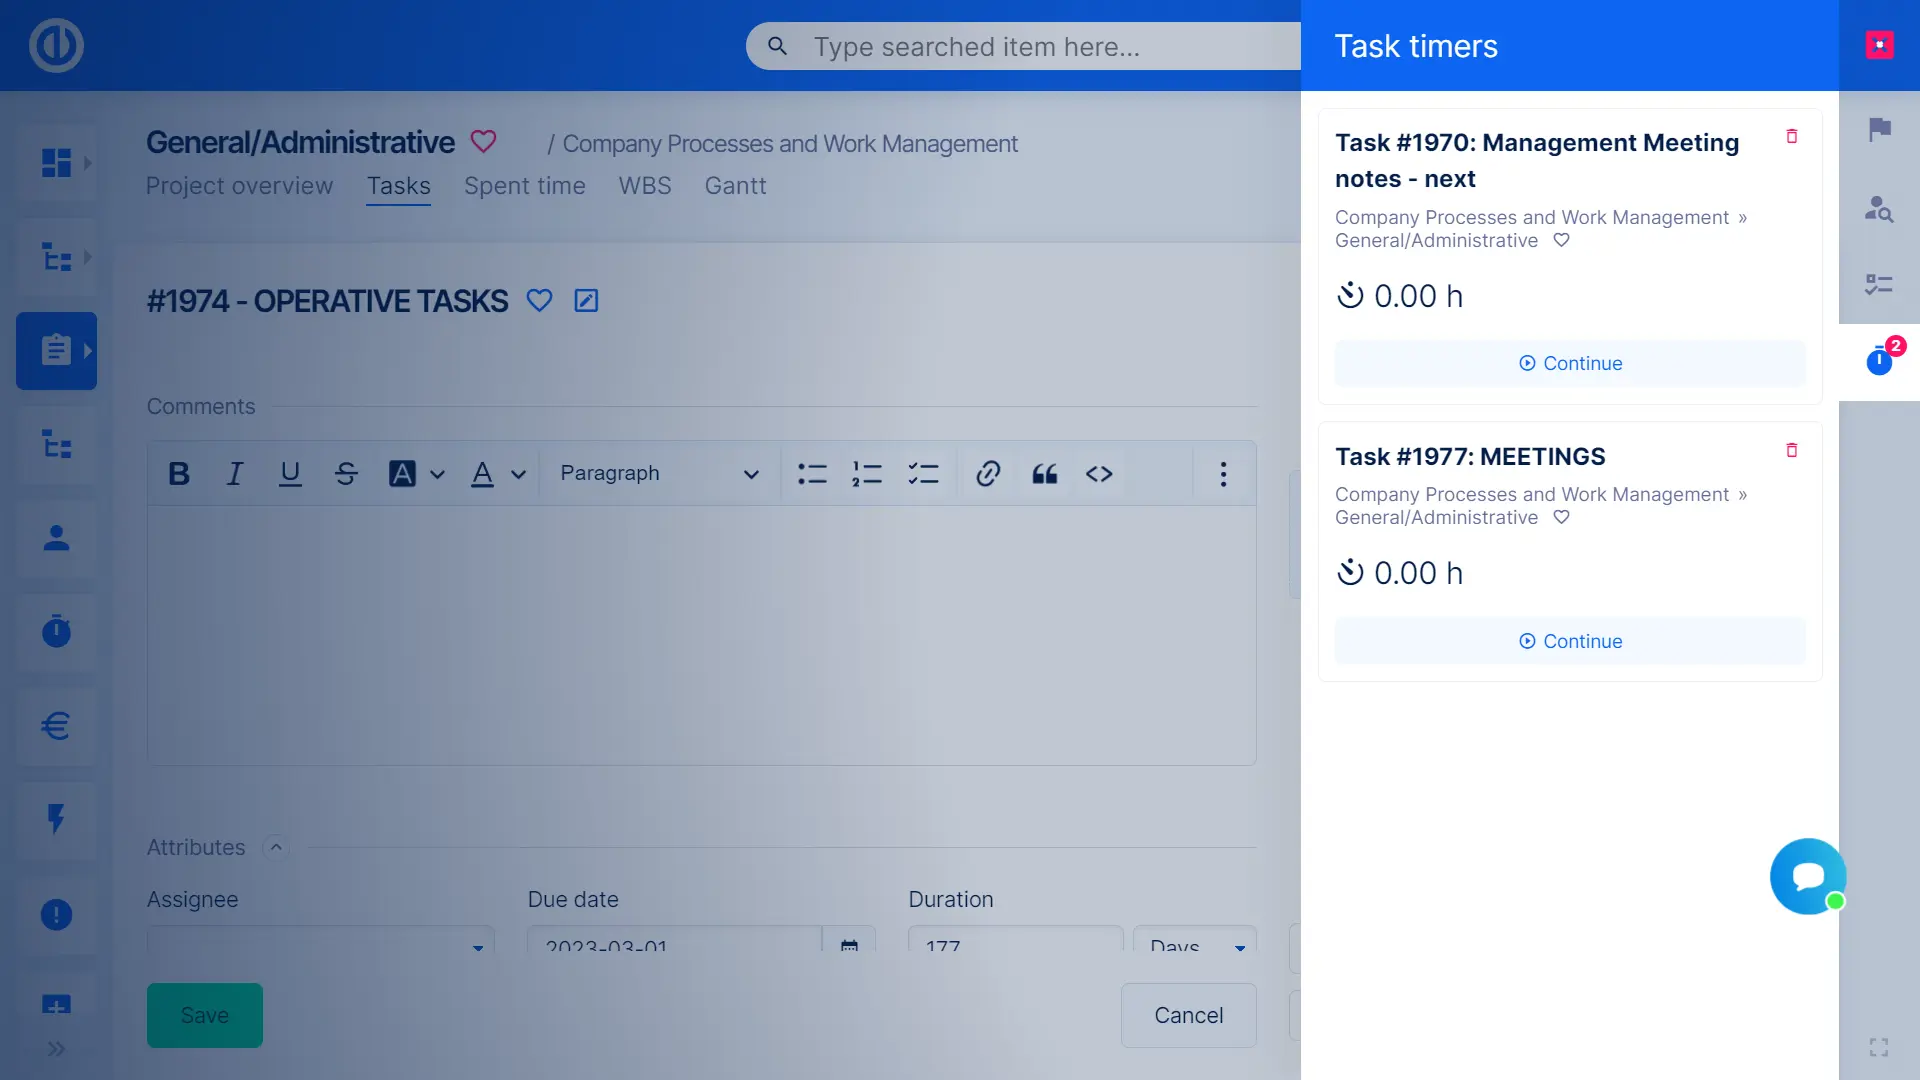This screenshot has height=1080, width=1920.
Task: Open the live chat bubble
Action: coord(1807,876)
